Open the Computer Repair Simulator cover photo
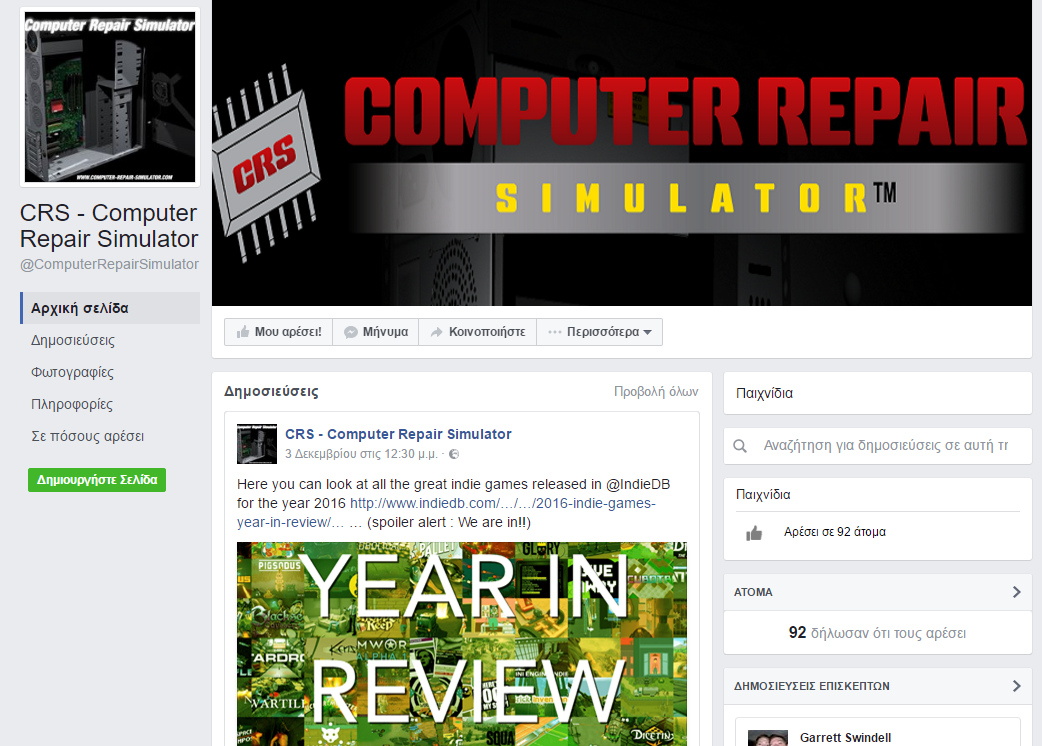This screenshot has width=1042, height=746. (621, 153)
